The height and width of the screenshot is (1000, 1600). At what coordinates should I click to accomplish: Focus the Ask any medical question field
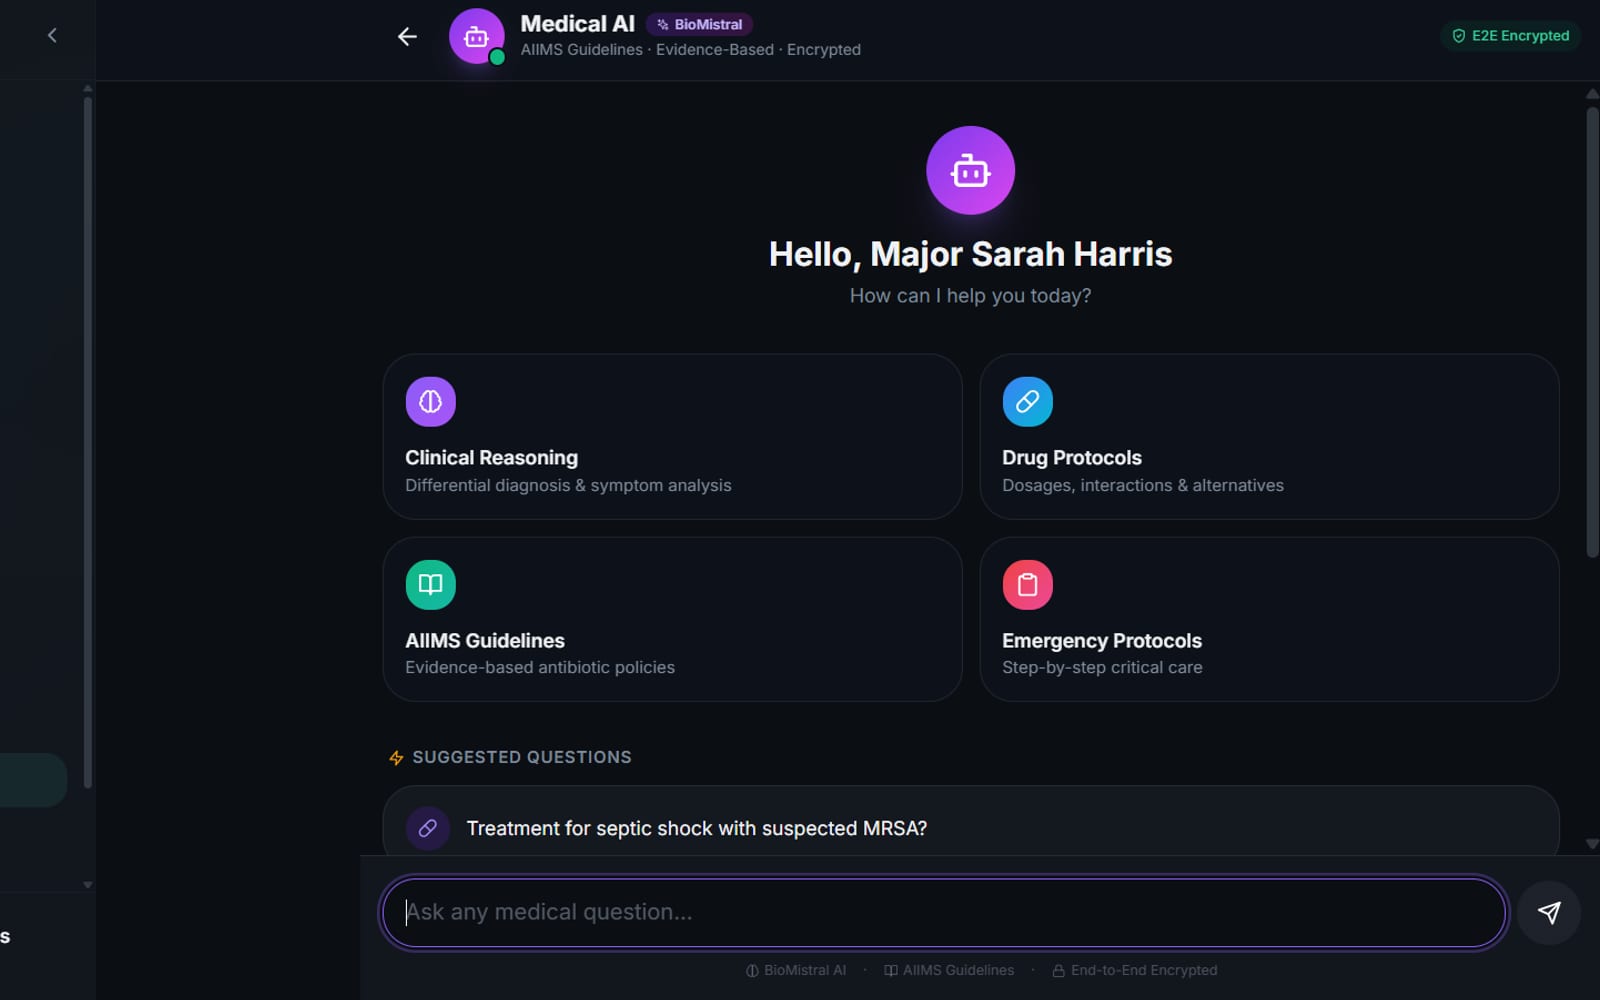pyautogui.click(x=943, y=912)
